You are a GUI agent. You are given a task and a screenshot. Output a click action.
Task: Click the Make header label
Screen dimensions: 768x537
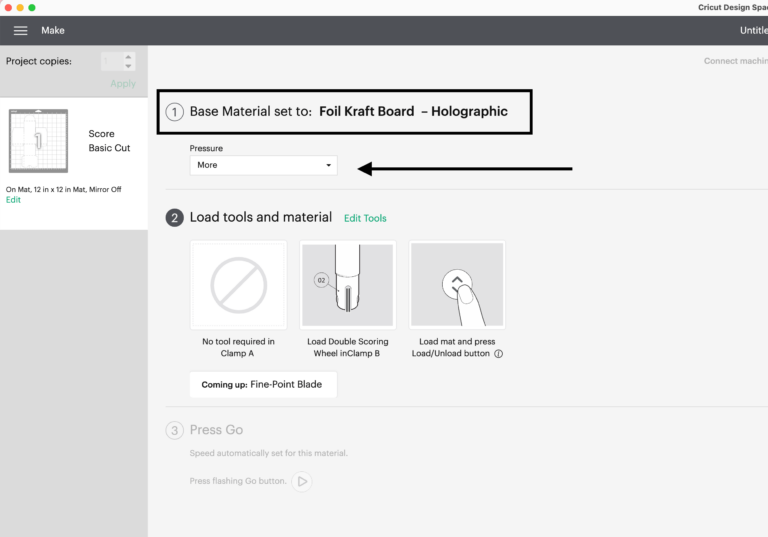(53, 31)
